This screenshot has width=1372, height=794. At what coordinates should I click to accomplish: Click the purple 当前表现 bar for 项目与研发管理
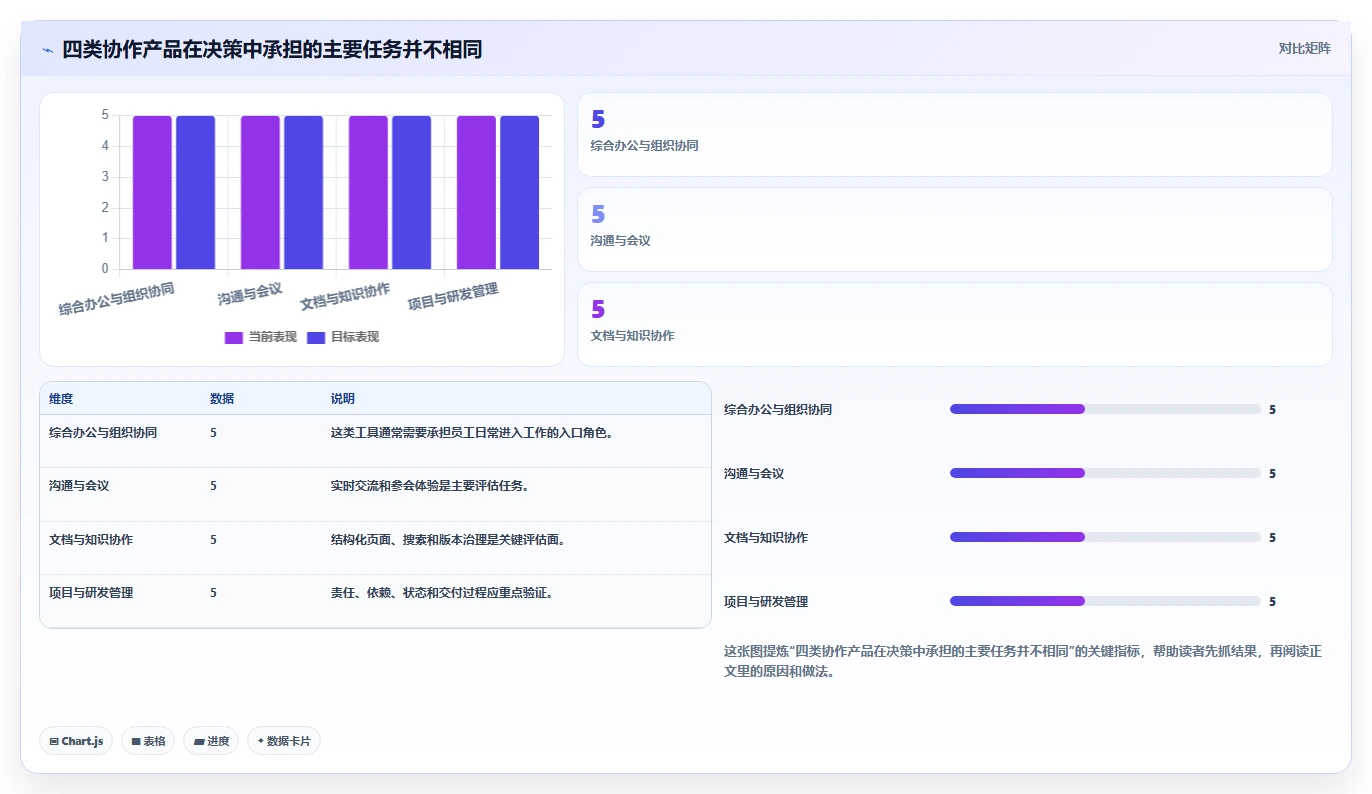[x=476, y=192]
